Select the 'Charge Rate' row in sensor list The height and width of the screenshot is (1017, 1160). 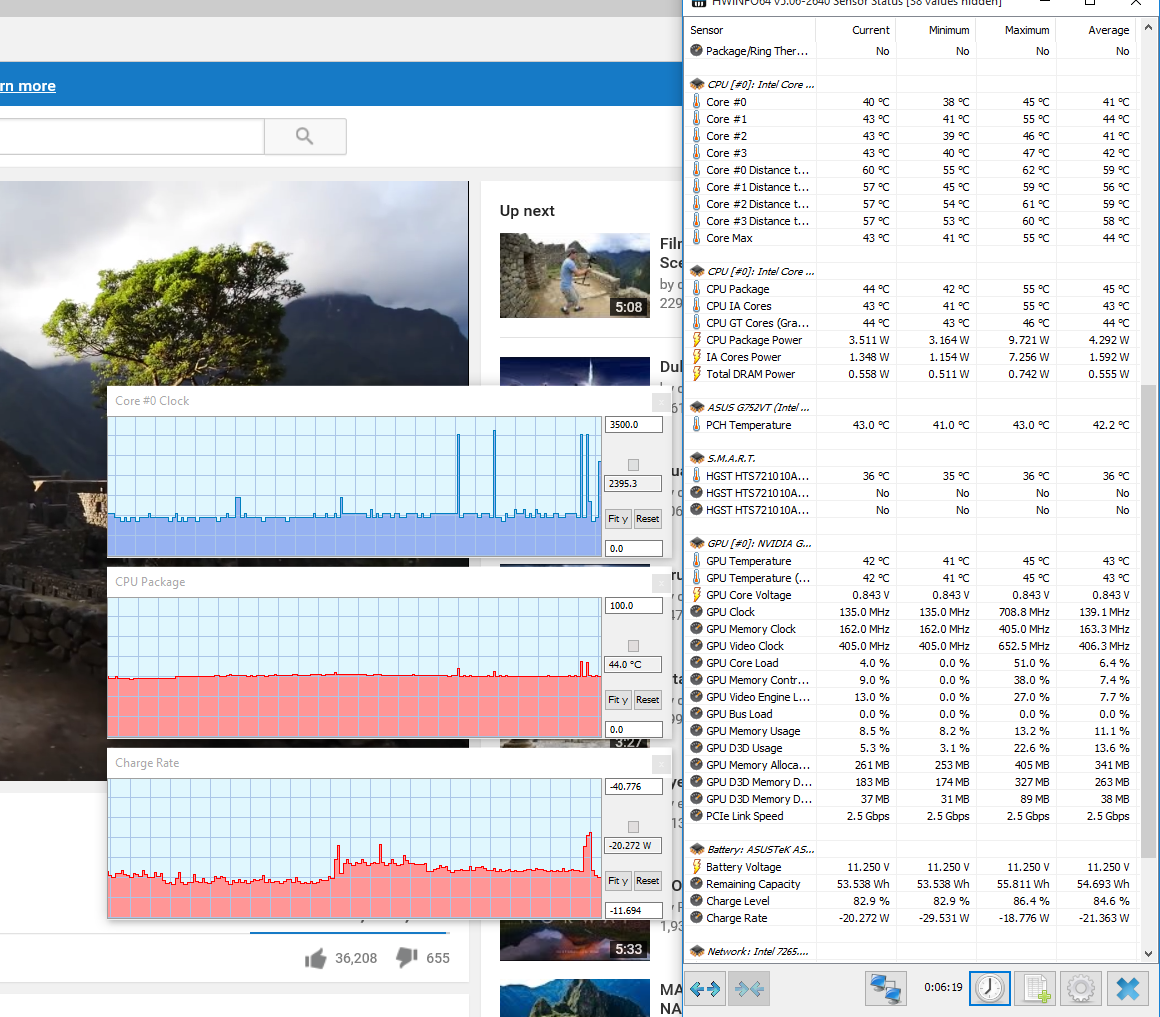pyautogui.click(x=910, y=919)
